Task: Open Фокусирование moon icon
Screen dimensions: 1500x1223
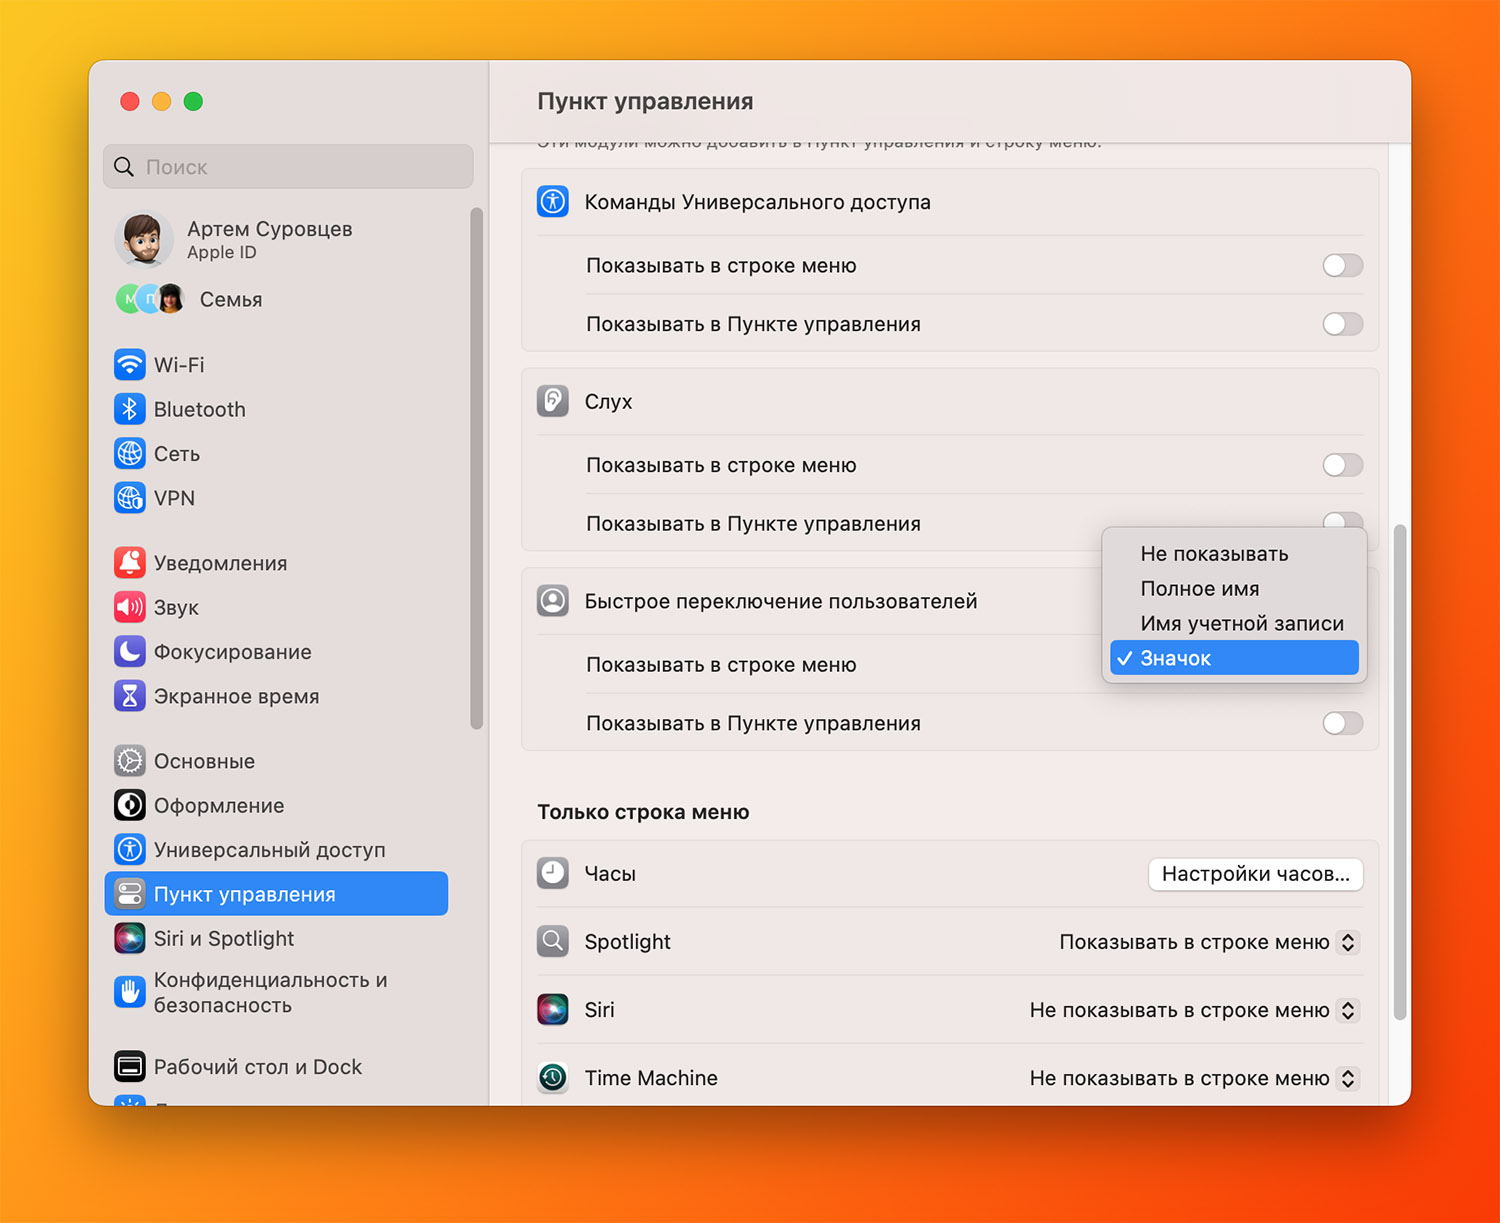Action: tap(130, 652)
